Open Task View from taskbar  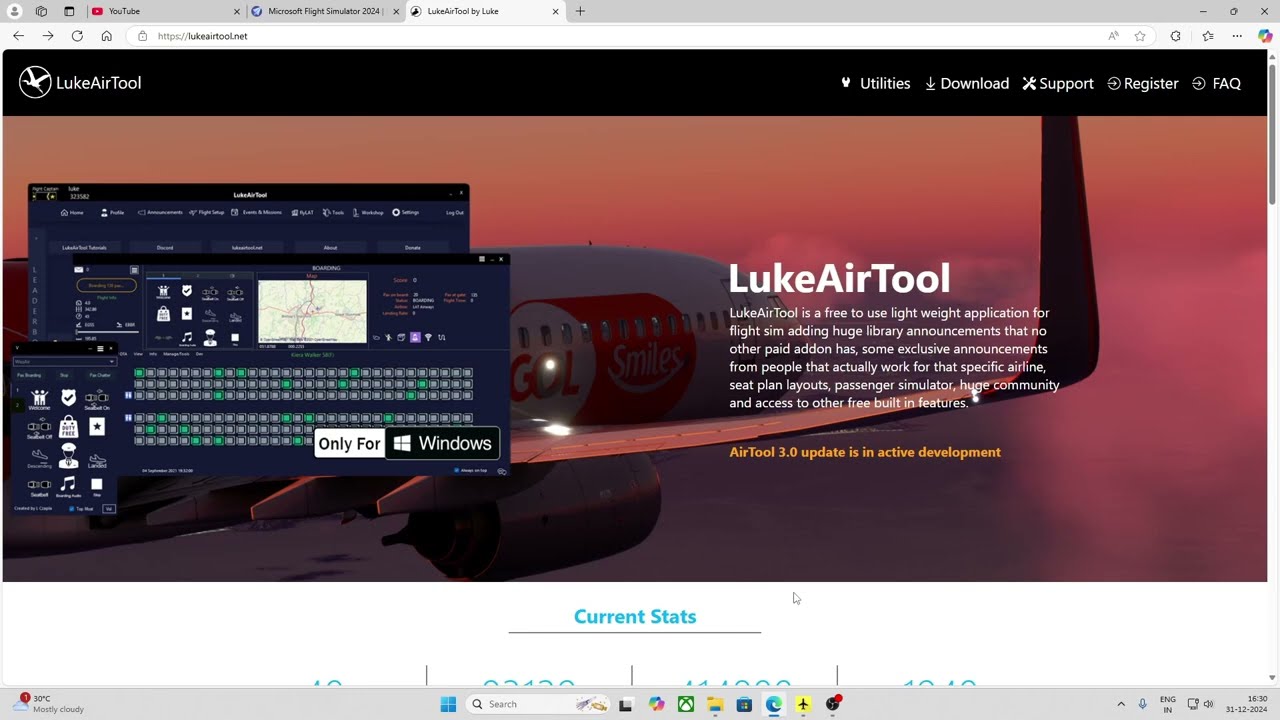(x=626, y=704)
